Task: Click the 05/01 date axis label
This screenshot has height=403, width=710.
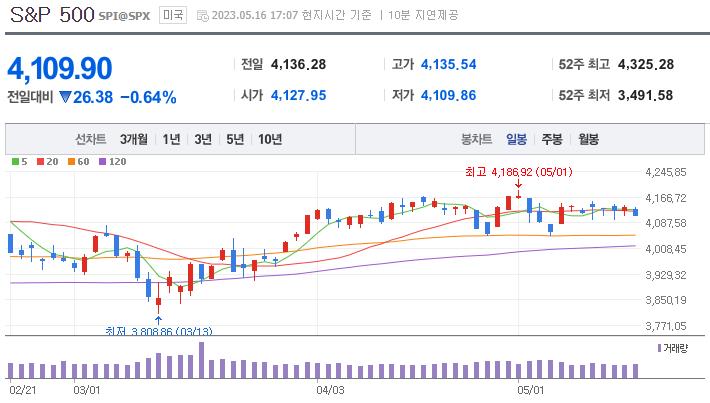Action: pyautogui.click(x=531, y=390)
